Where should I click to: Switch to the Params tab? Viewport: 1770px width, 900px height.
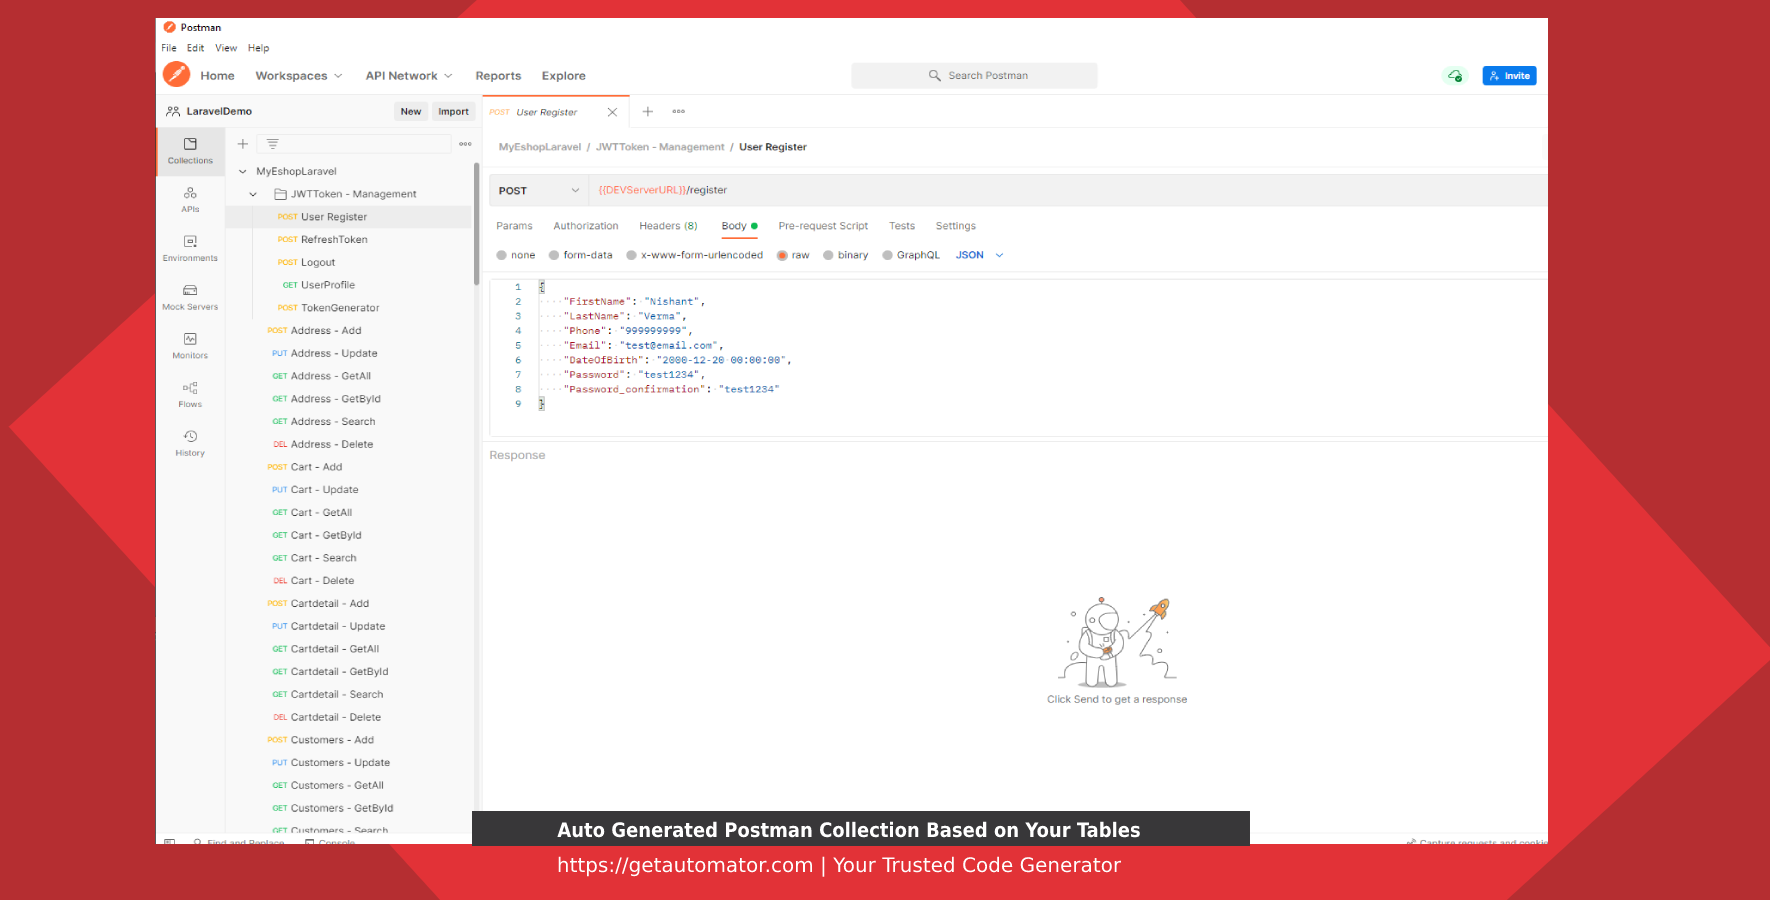point(514,226)
